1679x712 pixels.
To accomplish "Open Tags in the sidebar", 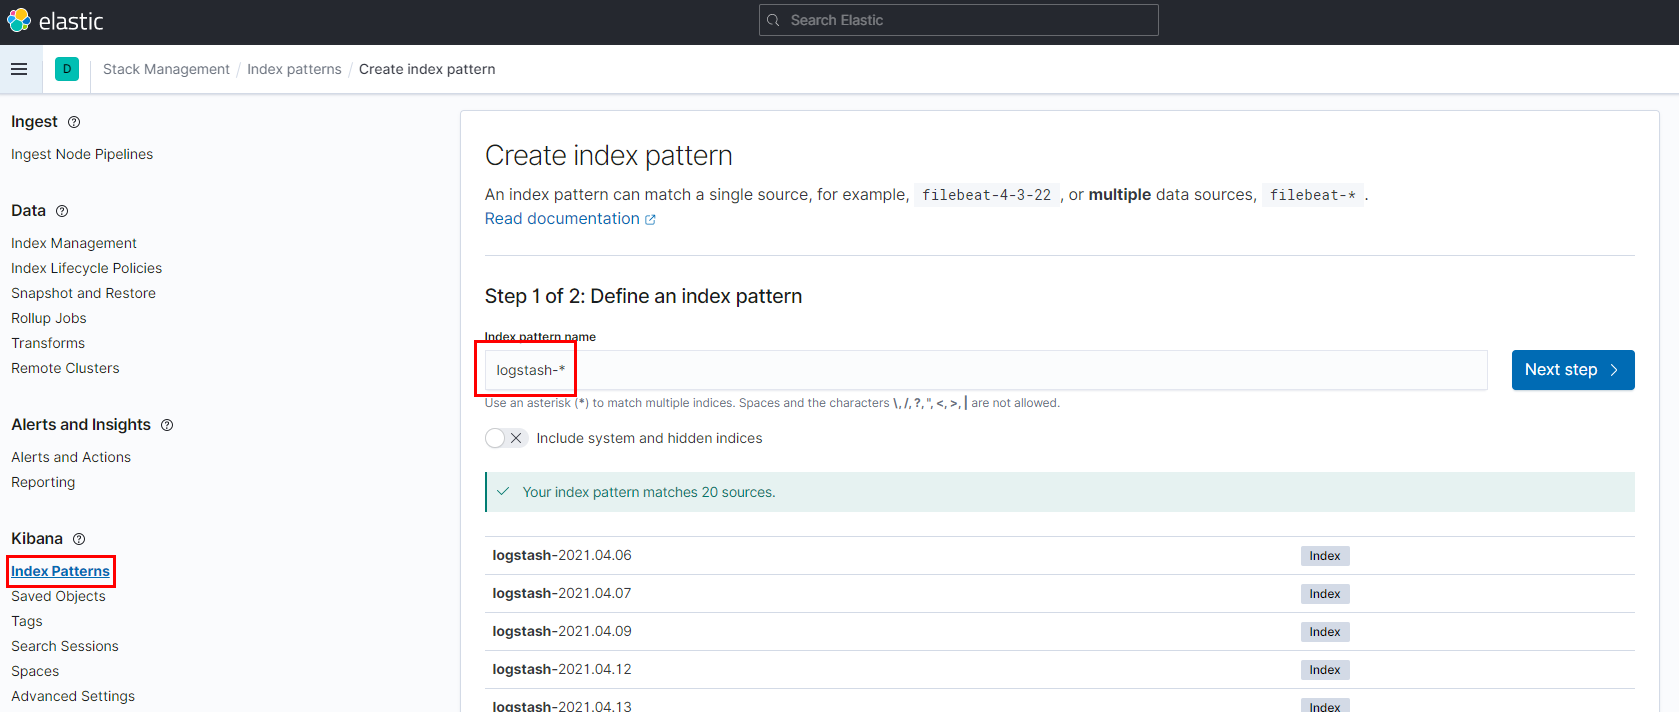I will (27, 621).
